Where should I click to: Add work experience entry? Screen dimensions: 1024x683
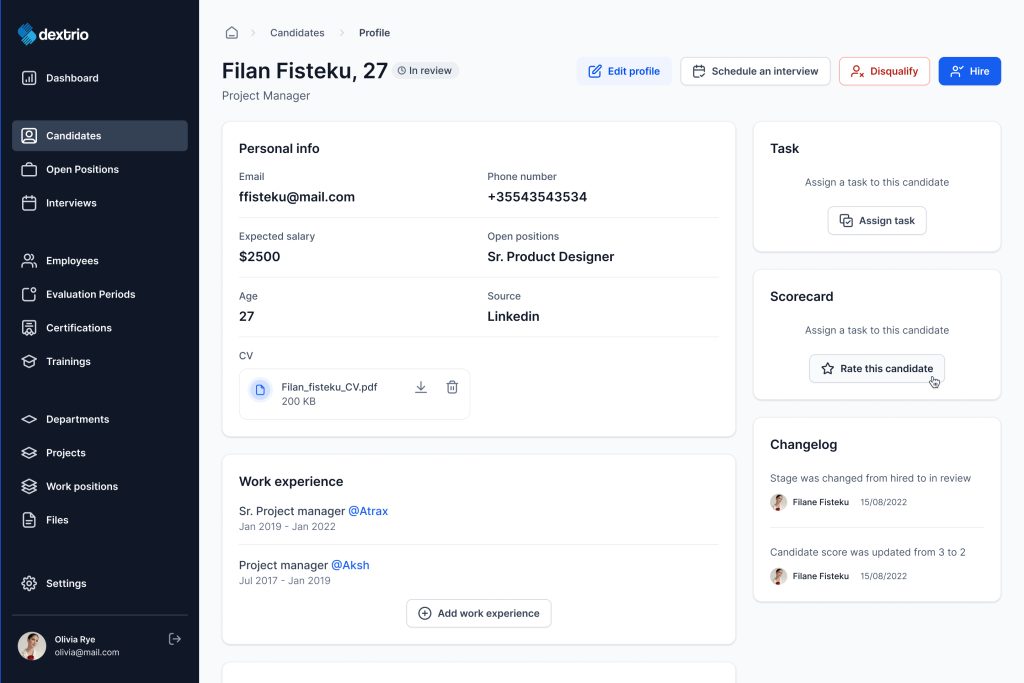point(478,613)
